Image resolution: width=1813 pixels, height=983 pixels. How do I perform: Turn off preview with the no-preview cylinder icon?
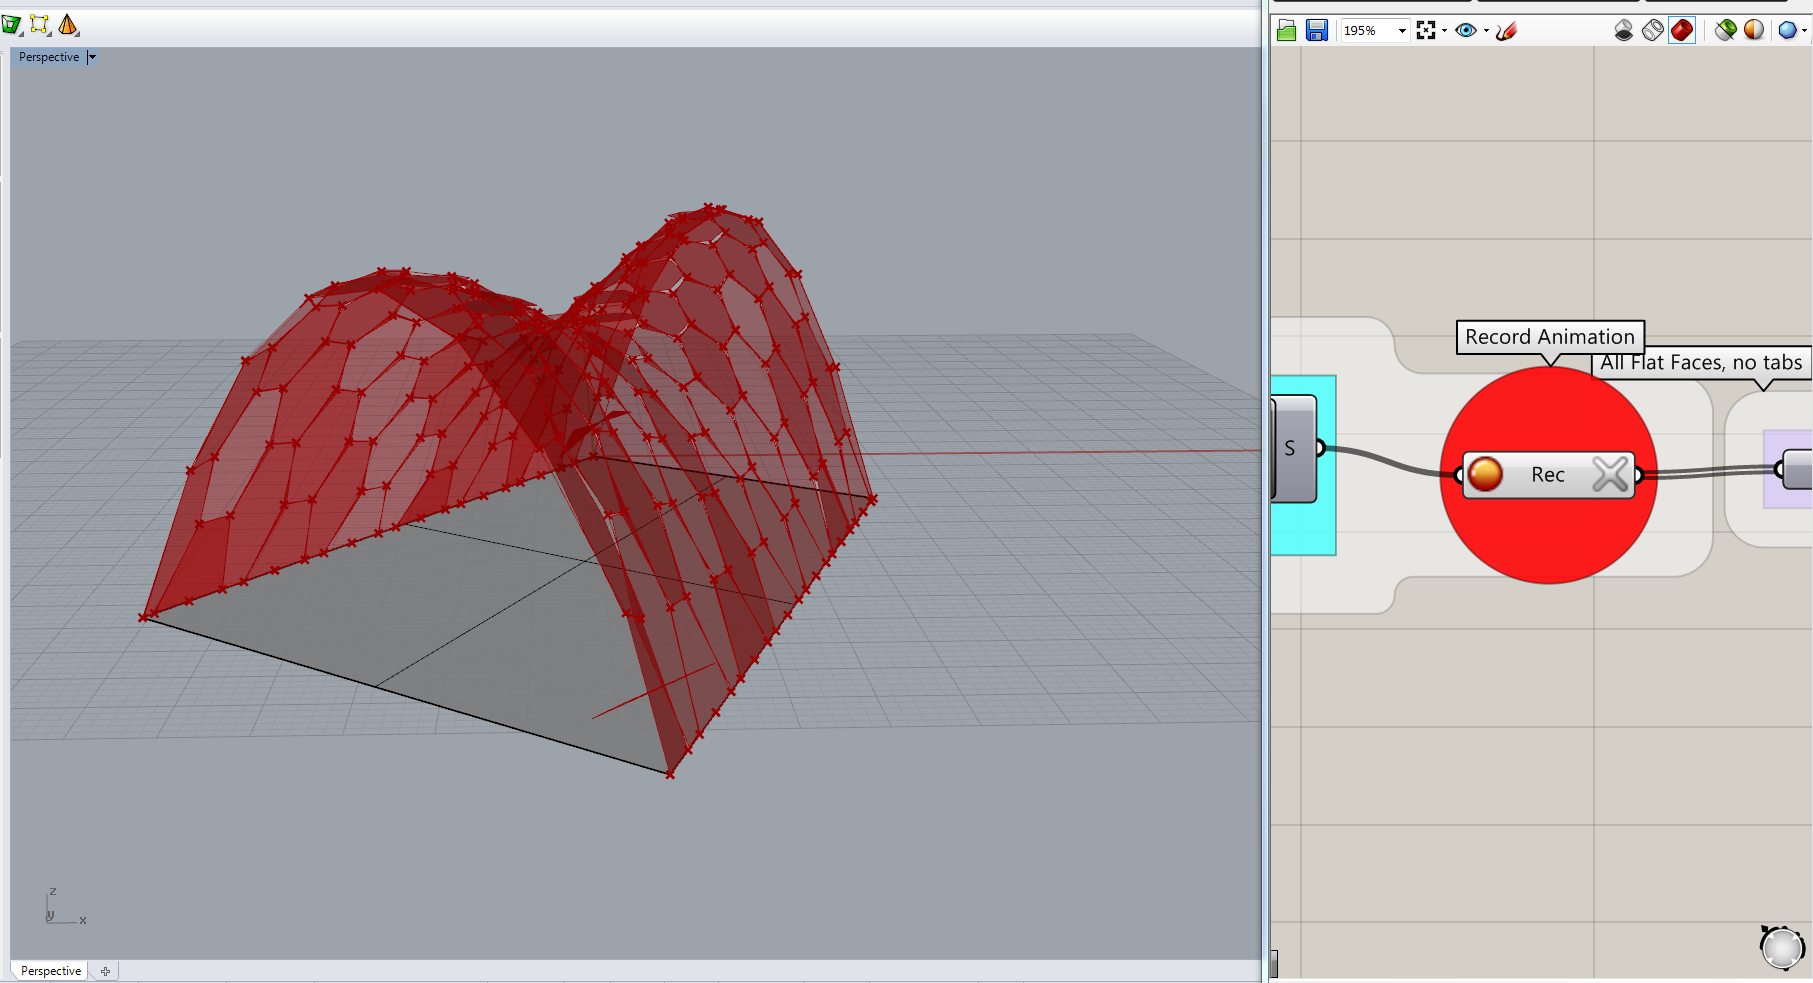[x=1624, y=31]
